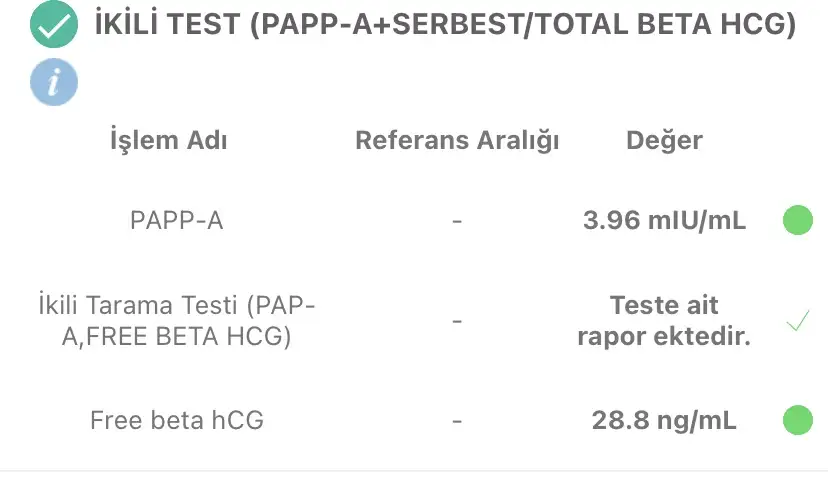
Task: Open the blue info icon
Action: 54,82
